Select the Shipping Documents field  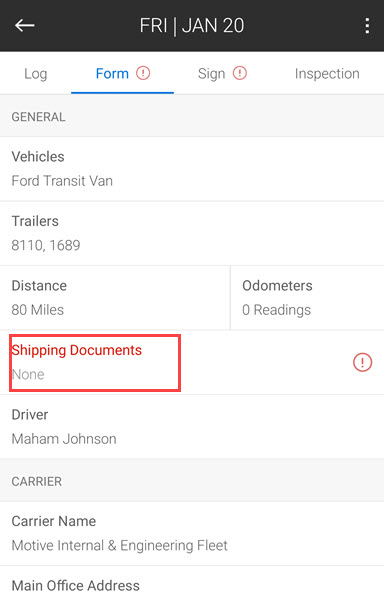click(x=192, y=362)
